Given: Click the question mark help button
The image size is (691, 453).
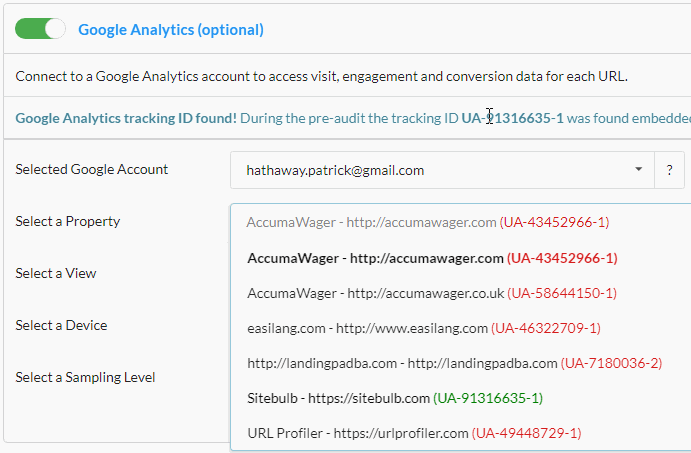Looking at the screenshot, I should pyautogui.click(x=669, y=170).
